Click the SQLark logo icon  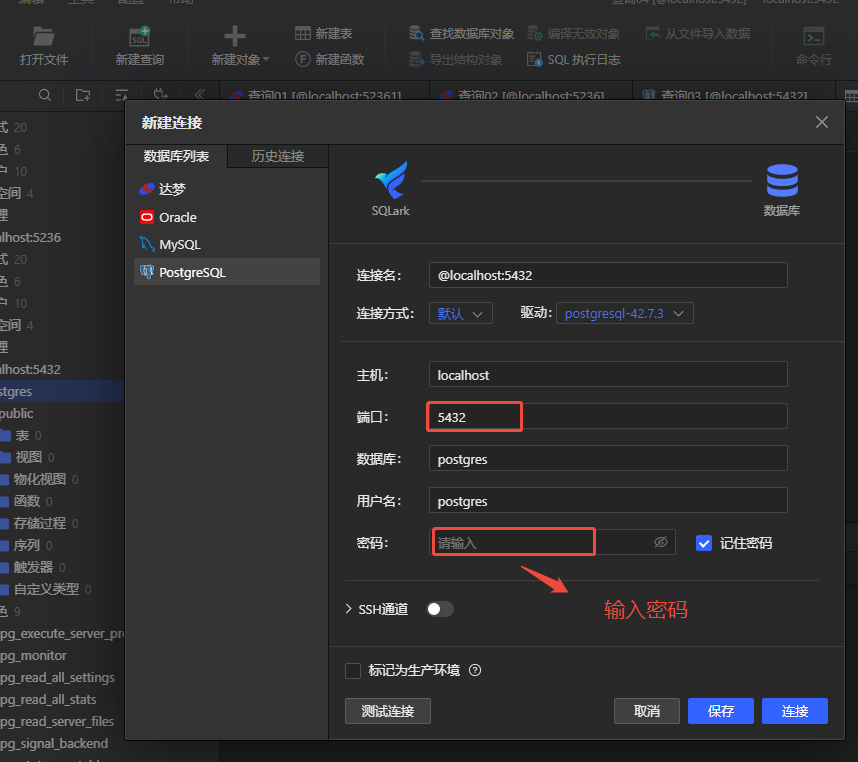[391, 181]
